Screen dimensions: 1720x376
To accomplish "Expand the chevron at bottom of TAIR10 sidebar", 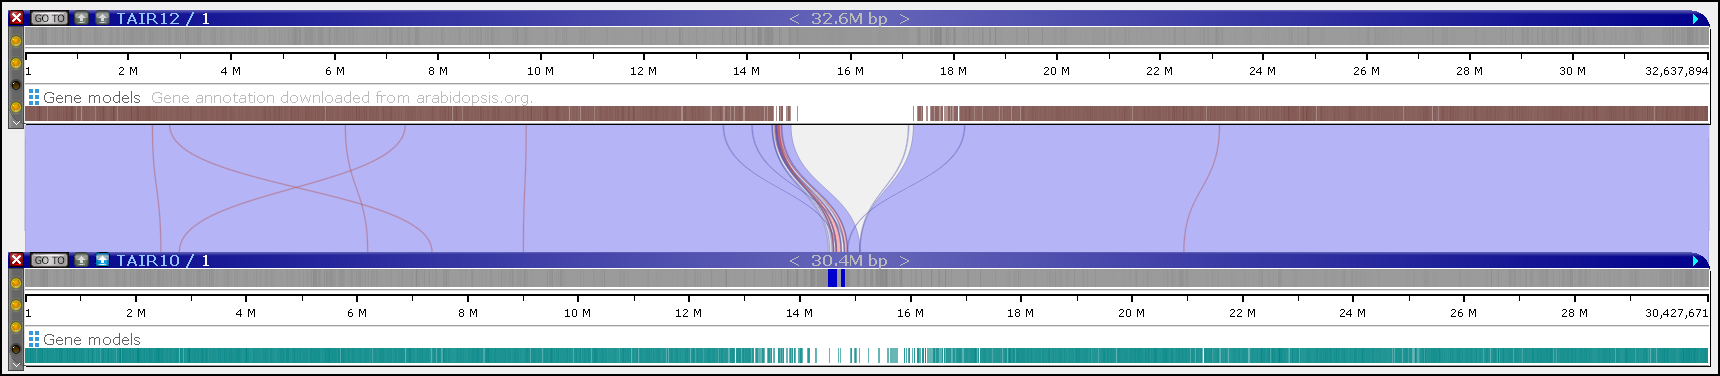I will (16, 365).
